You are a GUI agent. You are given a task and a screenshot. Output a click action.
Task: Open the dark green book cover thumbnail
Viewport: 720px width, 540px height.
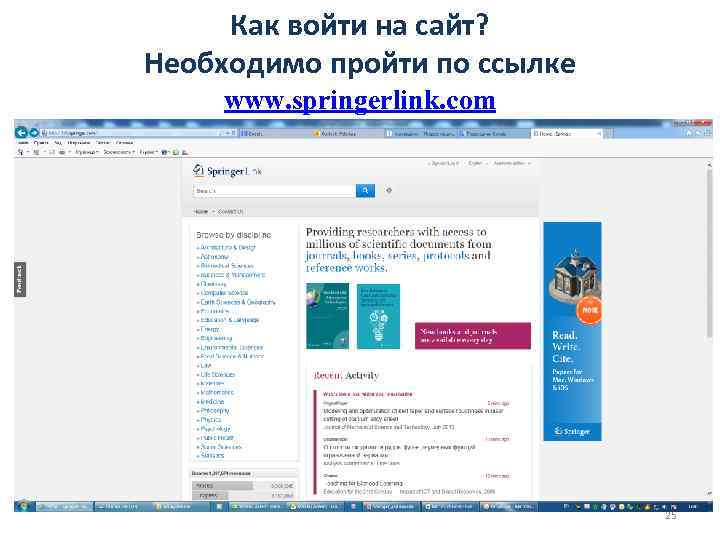[x=327, y=316]
